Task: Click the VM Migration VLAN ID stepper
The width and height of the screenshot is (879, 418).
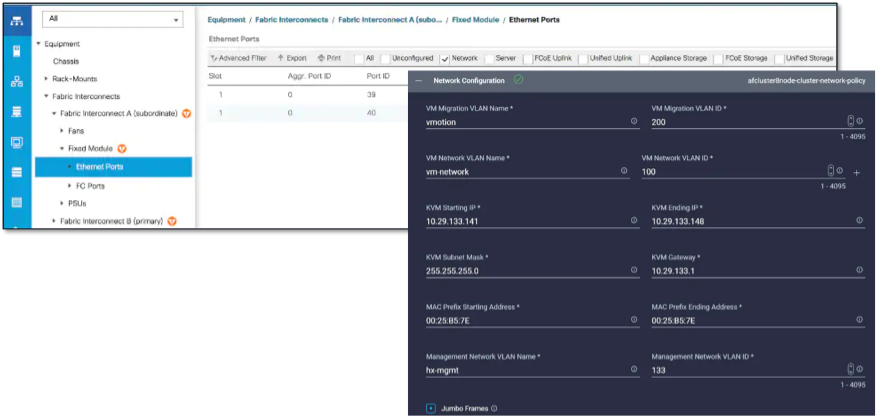Action: click(x=850, y=121)
